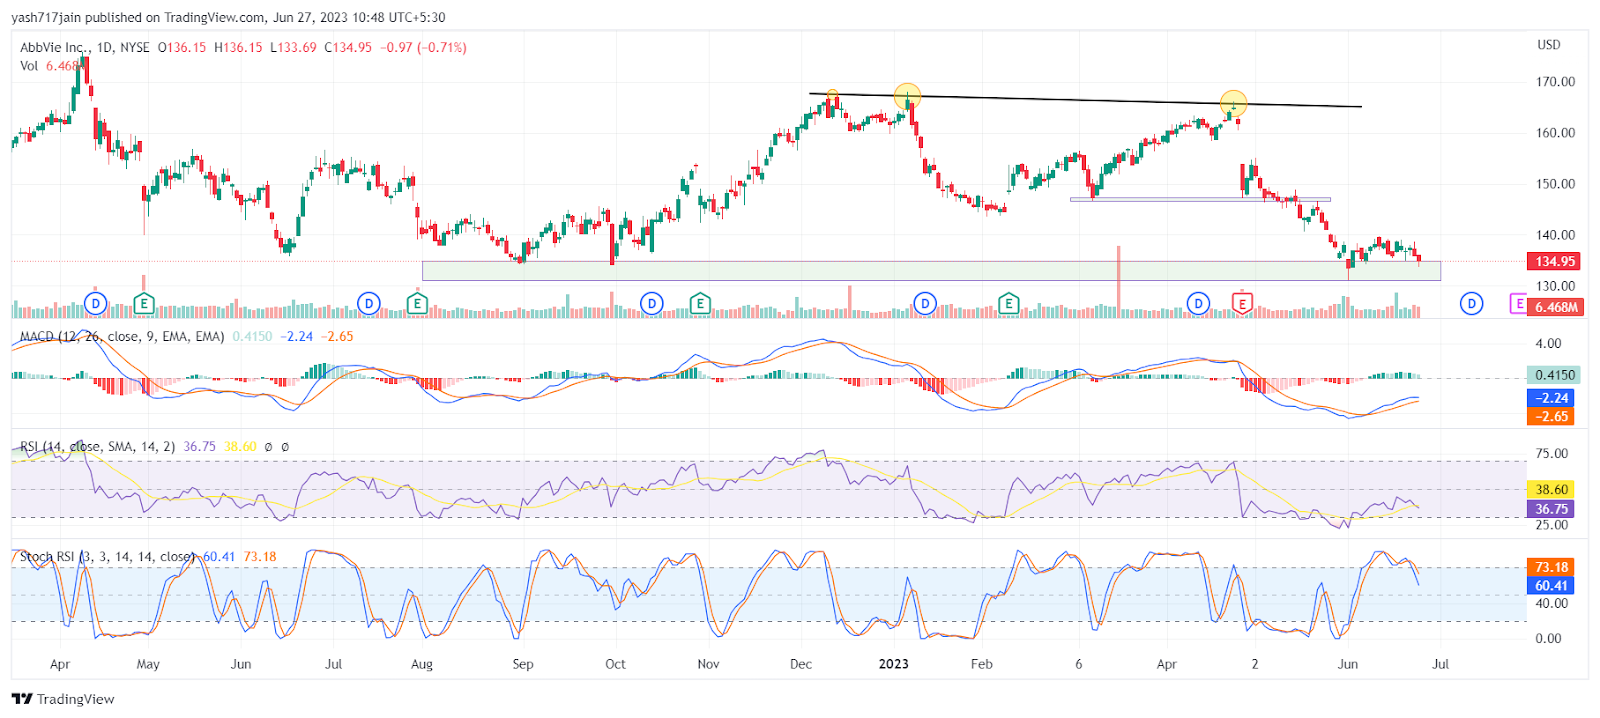Viewport: 1600px width, 718px height.
Task: Click the closing value C134.95 in the legend
Action: pos(348,47)
